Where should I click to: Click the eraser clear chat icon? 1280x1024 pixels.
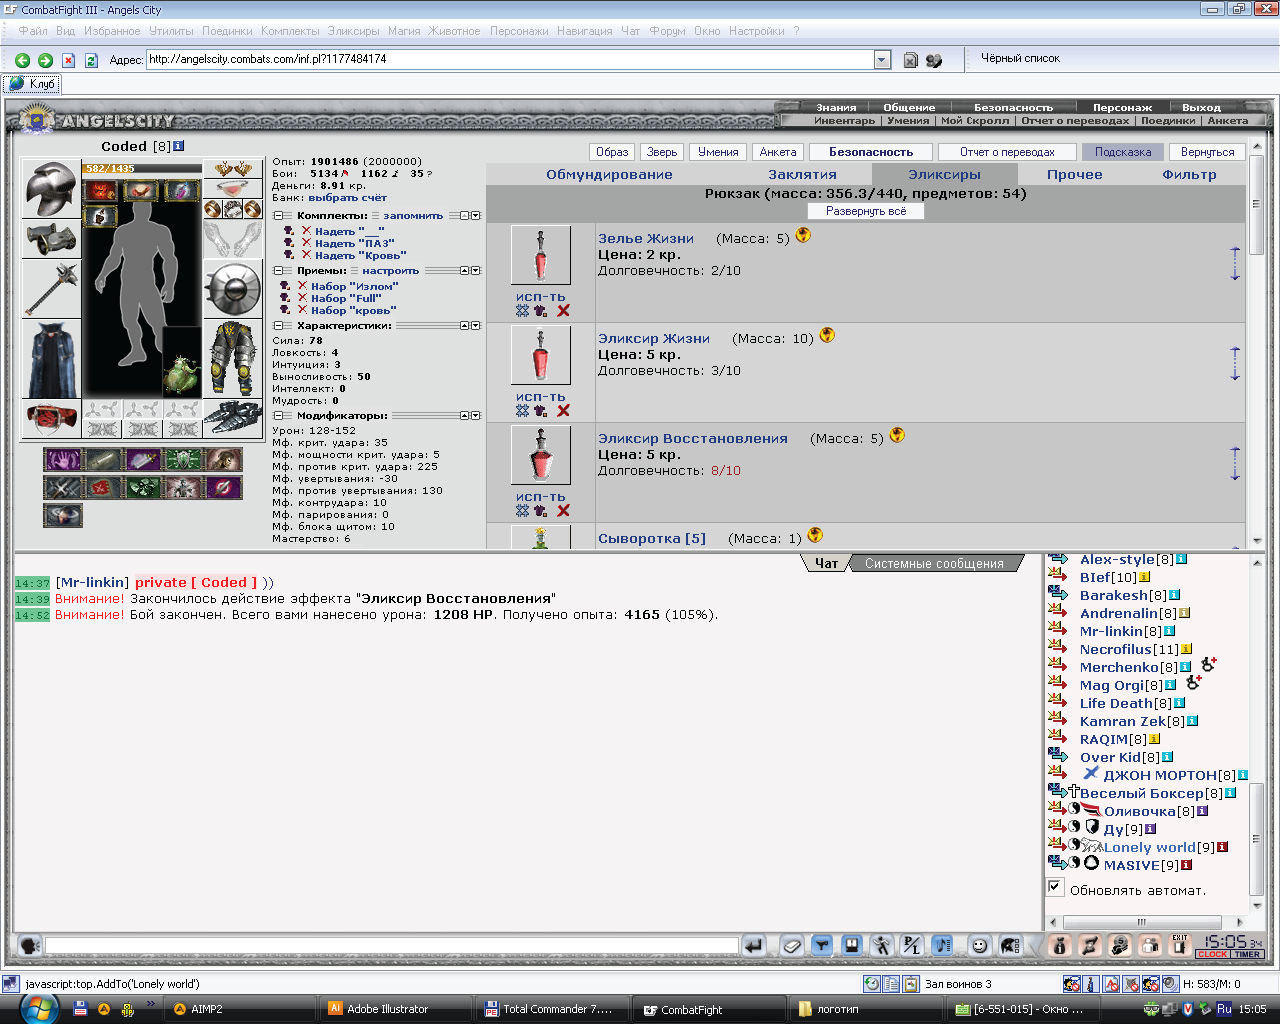tap(792, 945)
